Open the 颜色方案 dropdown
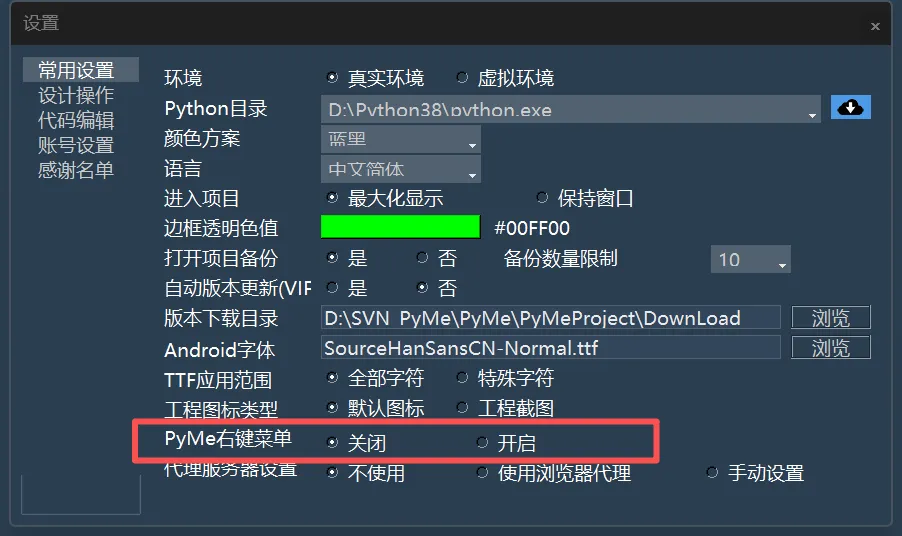 (401, 139)
